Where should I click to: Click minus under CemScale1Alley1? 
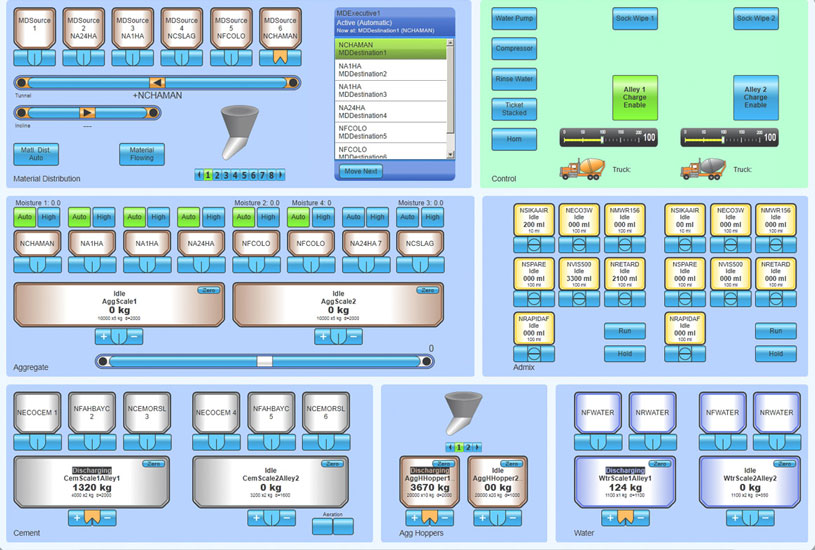[x=108, y=517]
